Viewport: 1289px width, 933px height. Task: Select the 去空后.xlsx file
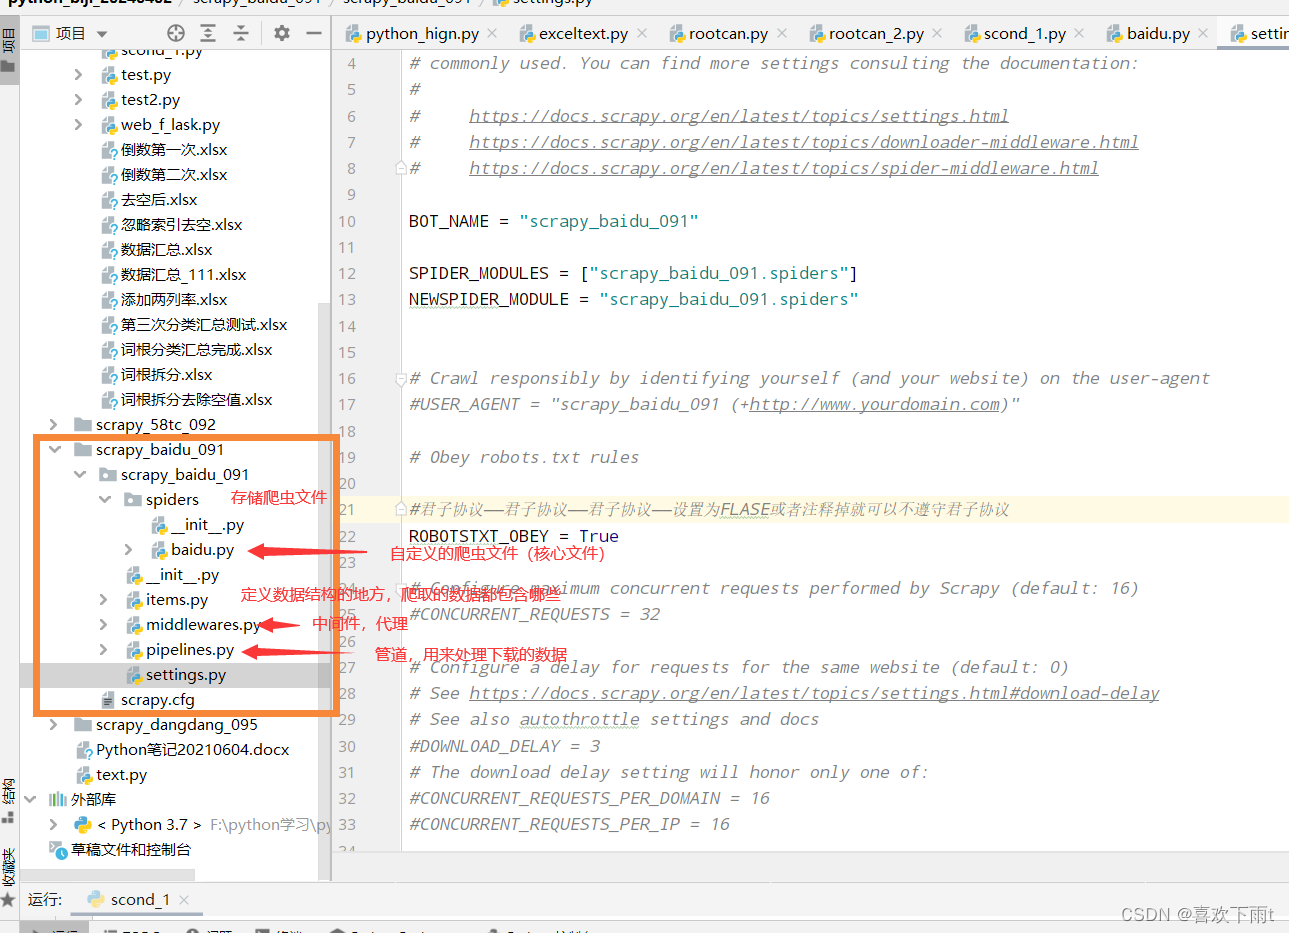(159, 199)
